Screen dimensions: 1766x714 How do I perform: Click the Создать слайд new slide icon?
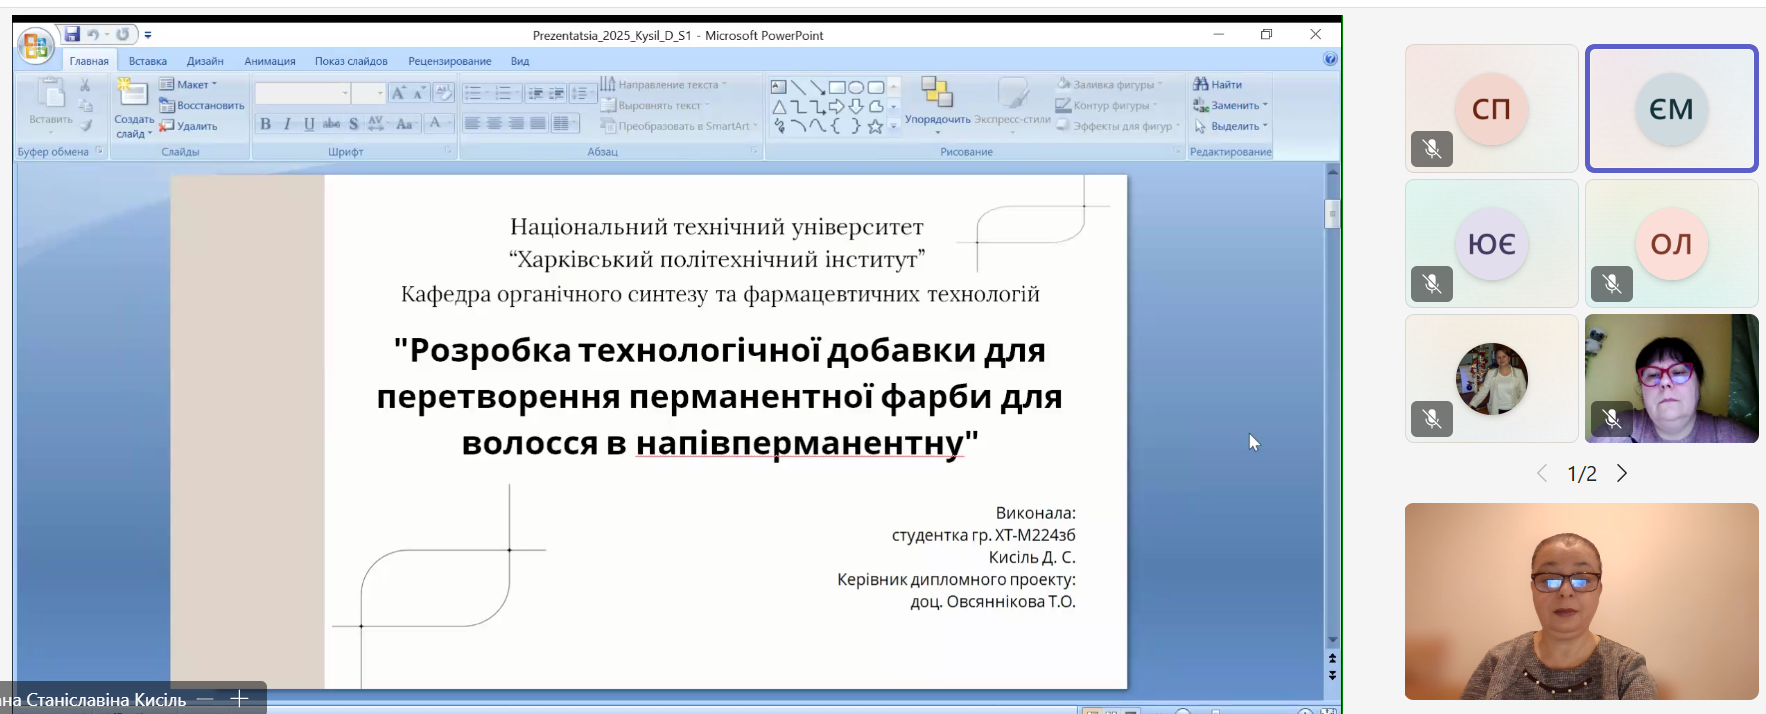(x=132, y=95)
